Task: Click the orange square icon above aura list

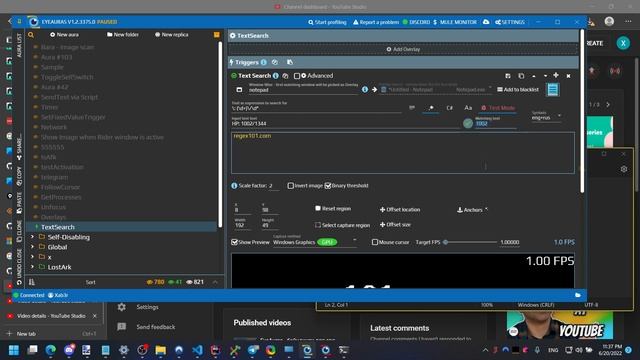Action: [217, 35]
